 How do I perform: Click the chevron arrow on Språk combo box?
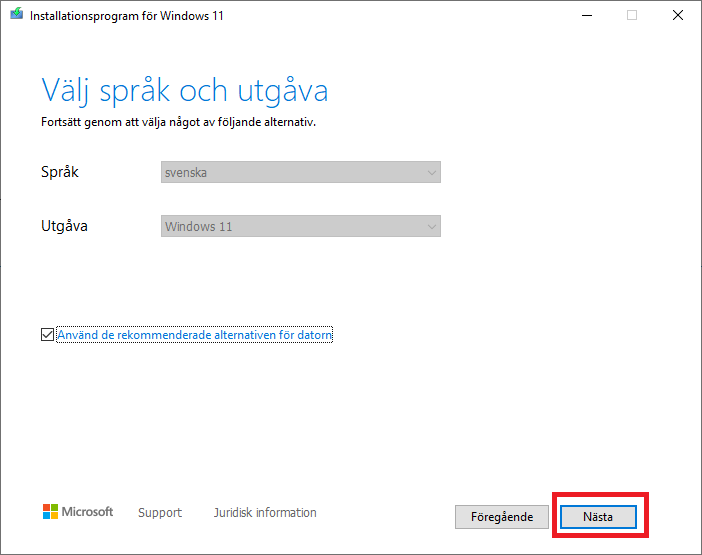(431, 173)
